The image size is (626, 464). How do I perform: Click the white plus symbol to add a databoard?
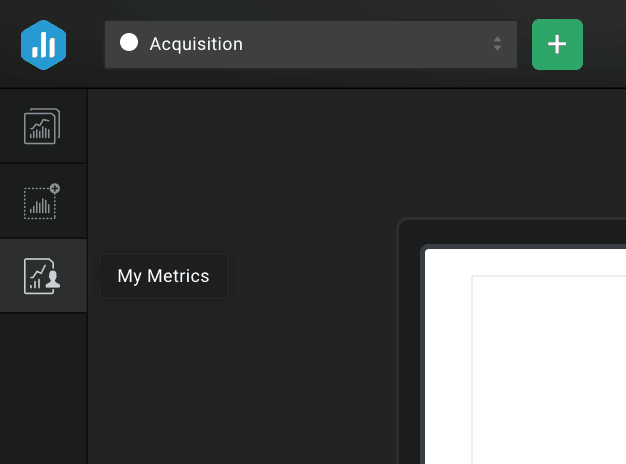(557, 45)
